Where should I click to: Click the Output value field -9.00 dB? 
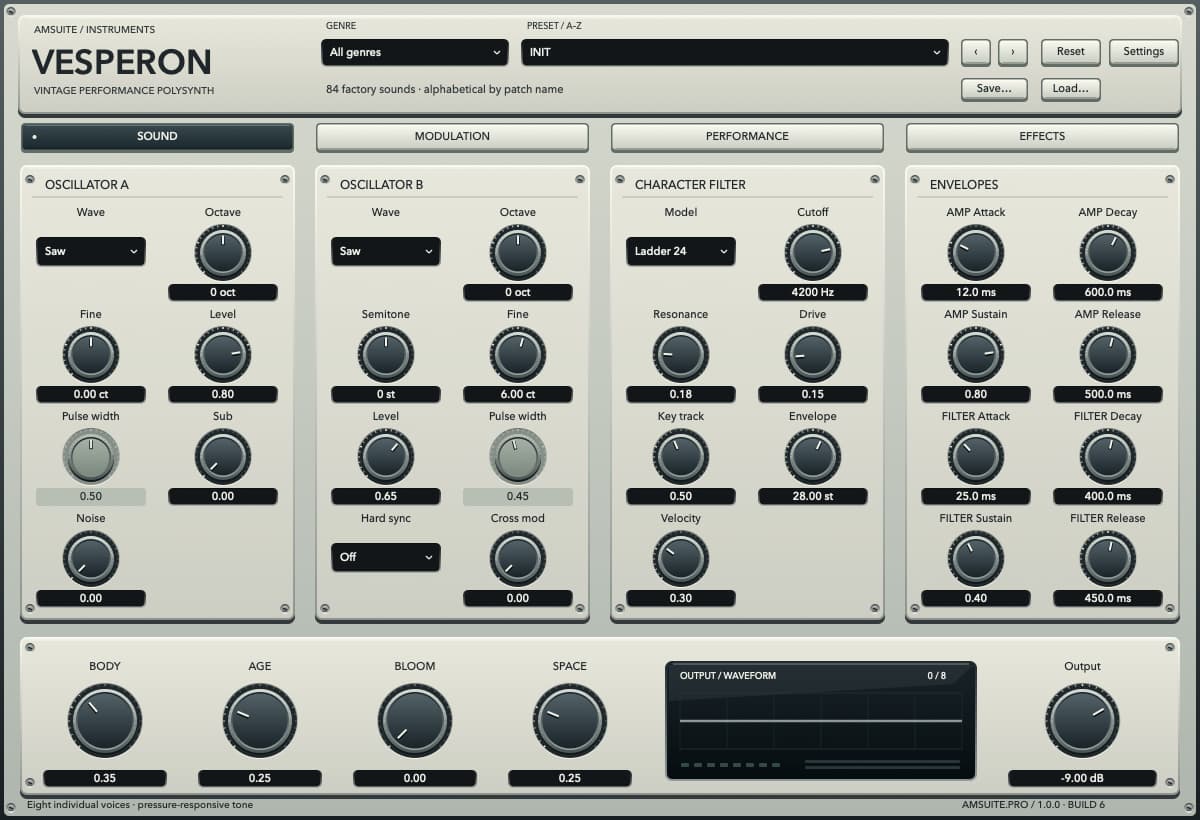[x=1082, y=779]
